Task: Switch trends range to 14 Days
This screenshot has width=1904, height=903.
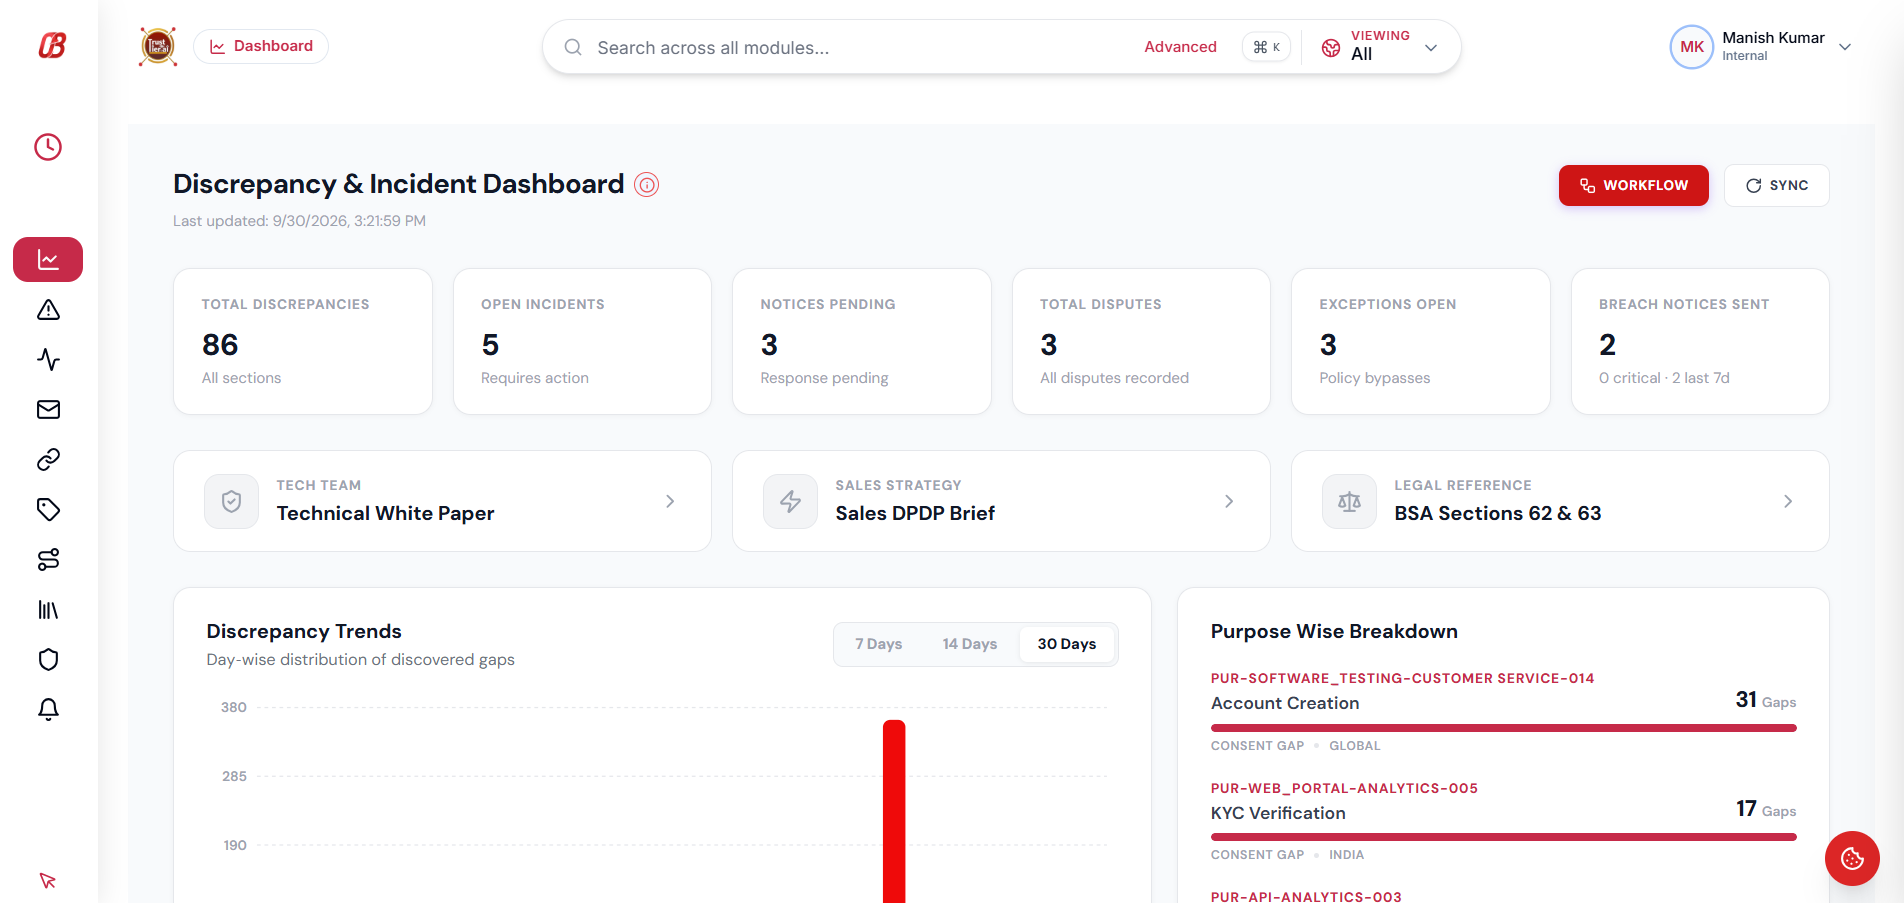Action: (970, 644)
